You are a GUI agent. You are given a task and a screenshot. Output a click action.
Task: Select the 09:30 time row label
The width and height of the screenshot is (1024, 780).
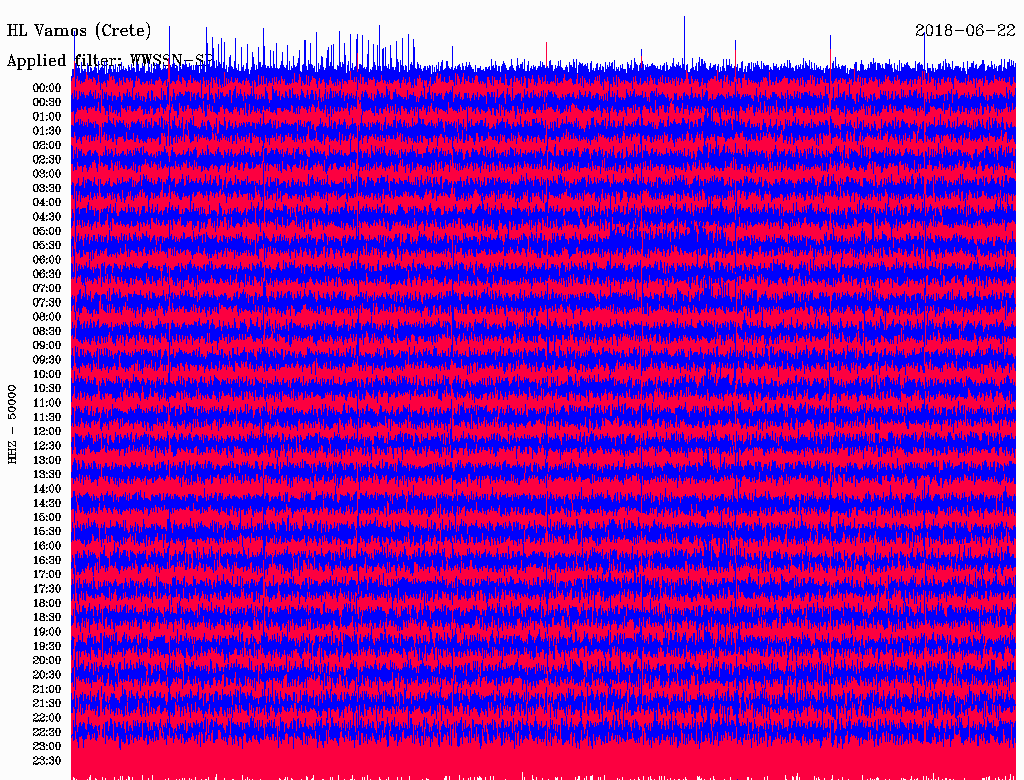[x=46, y=360]
